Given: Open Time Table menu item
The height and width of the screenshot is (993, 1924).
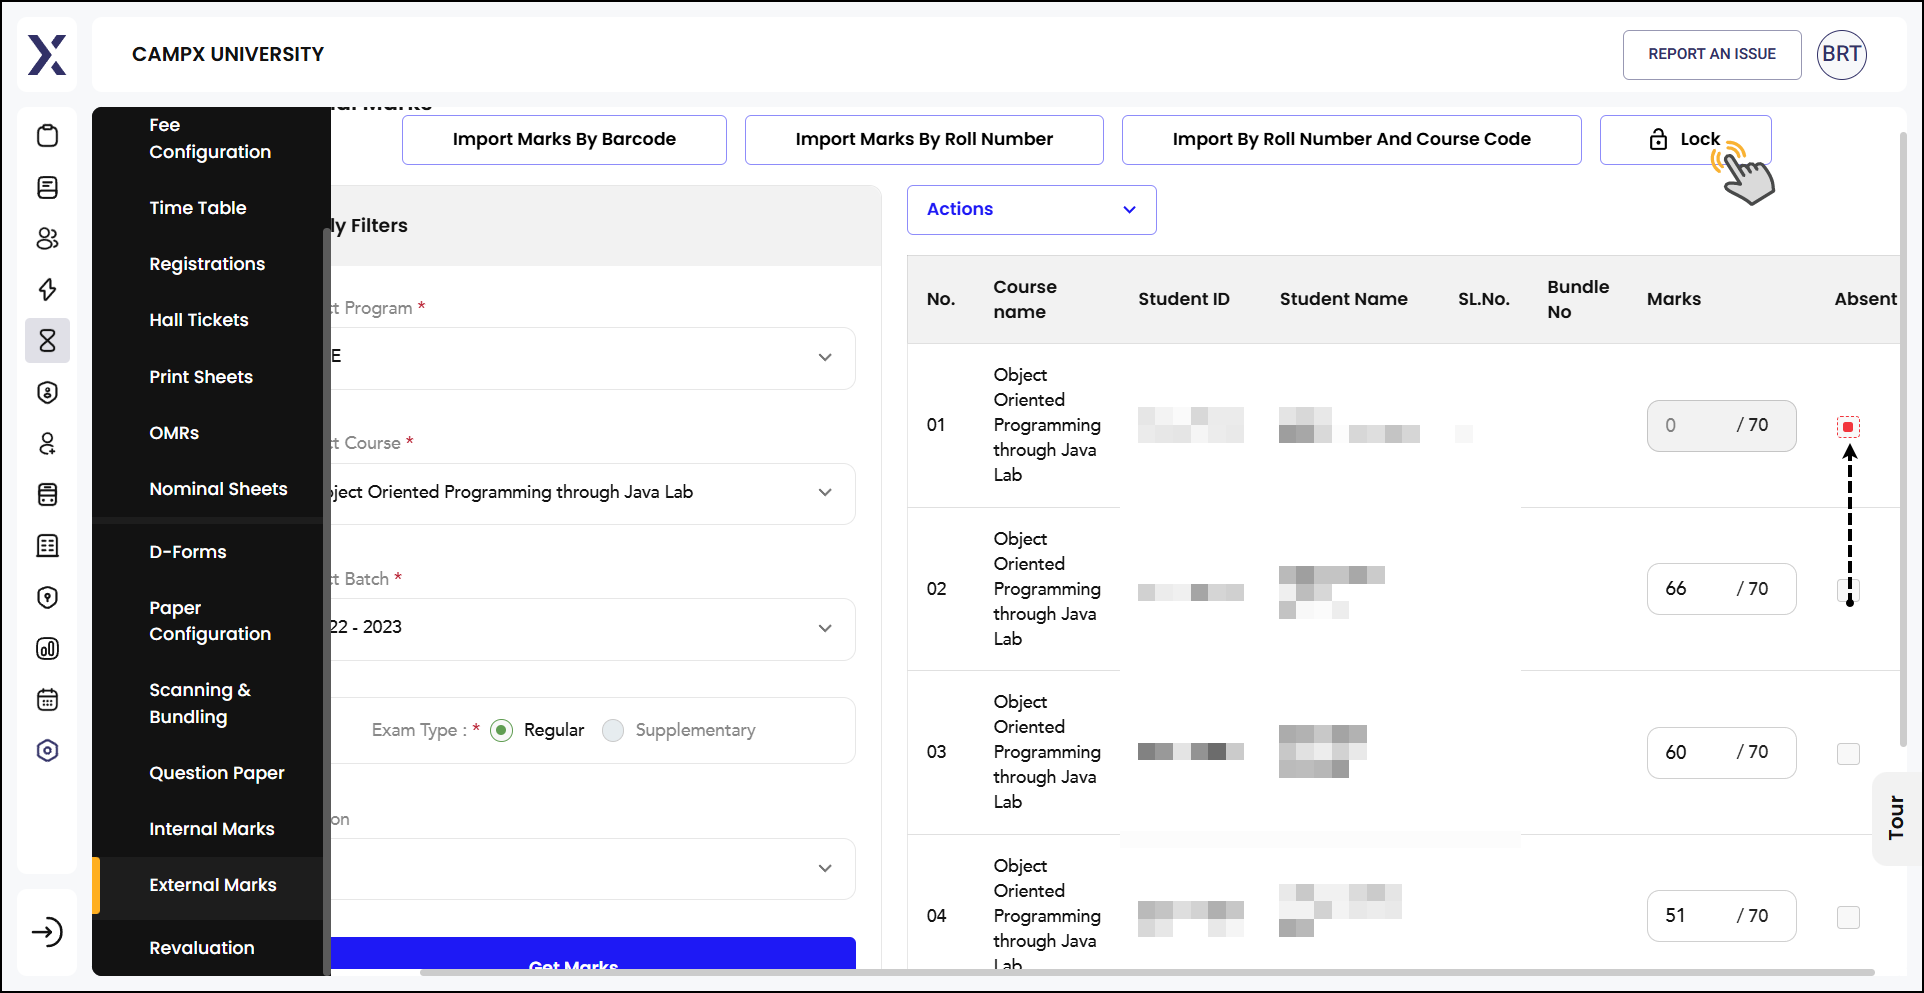Looking at the screenshot, I should [198, 208].
